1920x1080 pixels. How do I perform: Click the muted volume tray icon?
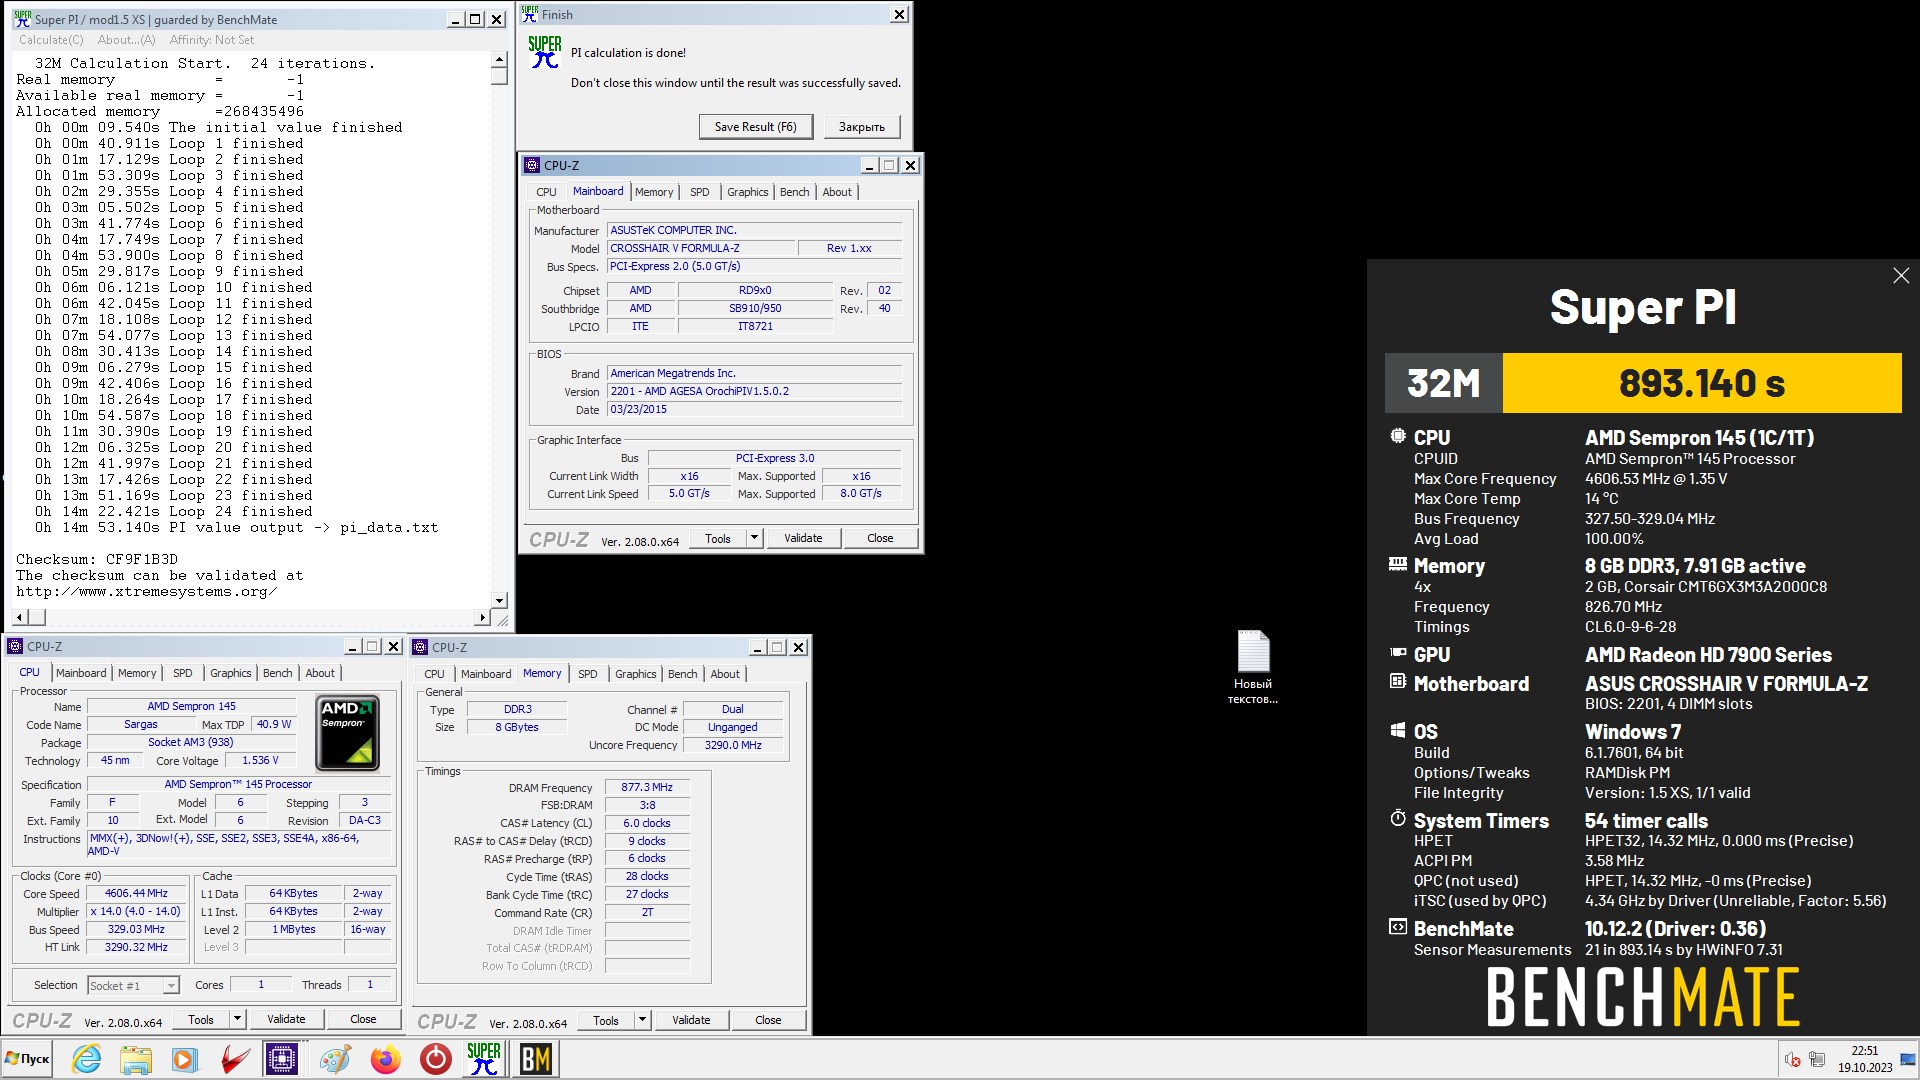click(1793, 1059)
